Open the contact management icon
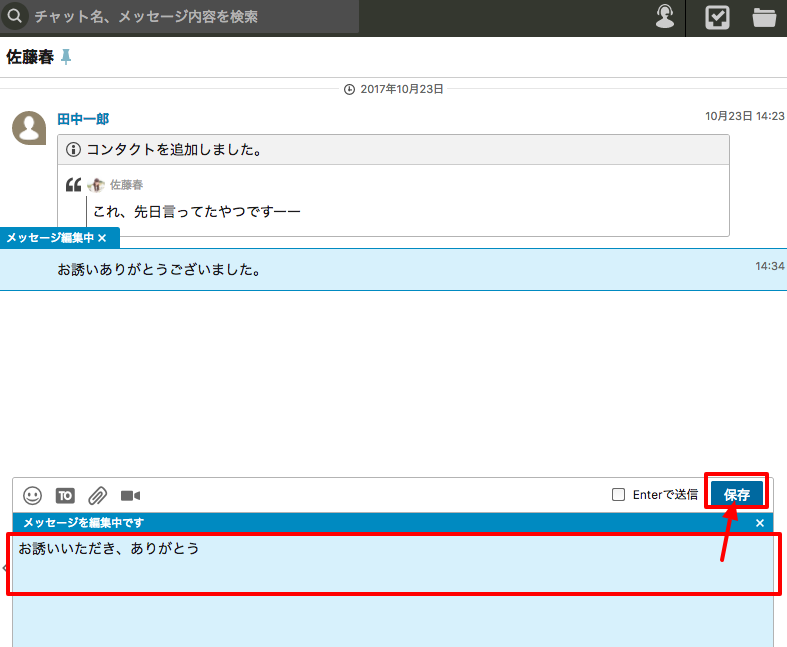787x647 pixels. 665,17
